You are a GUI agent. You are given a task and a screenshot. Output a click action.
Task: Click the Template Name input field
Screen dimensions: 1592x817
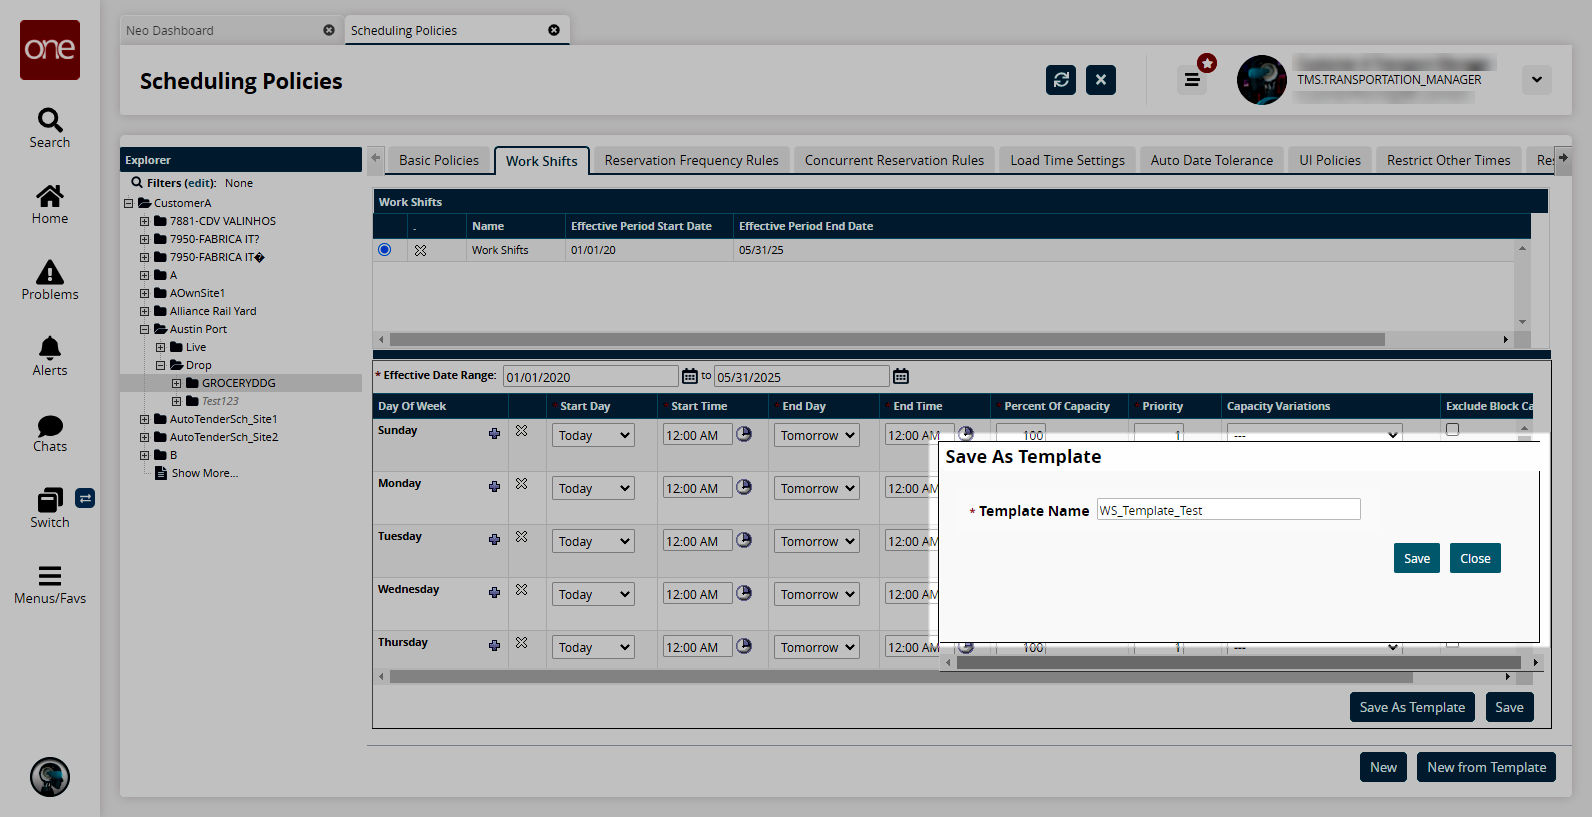click(x=1228, y=510)
